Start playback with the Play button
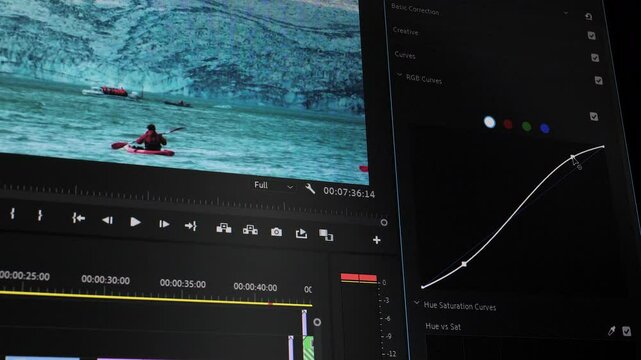Screen dimensions: 641x360 click(x=135, y=222)
